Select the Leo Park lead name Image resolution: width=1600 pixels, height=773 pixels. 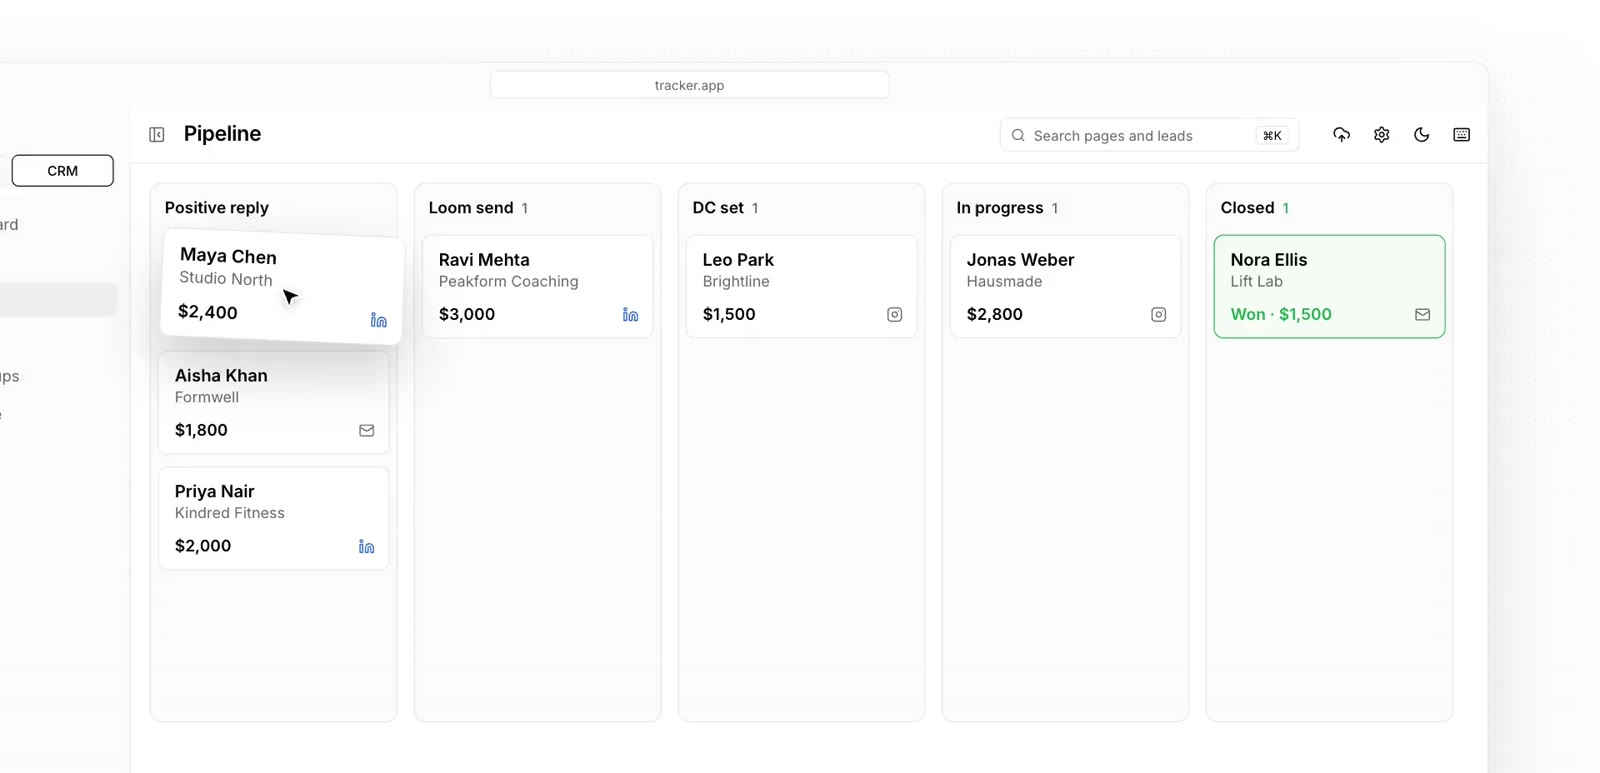point(738,260)
